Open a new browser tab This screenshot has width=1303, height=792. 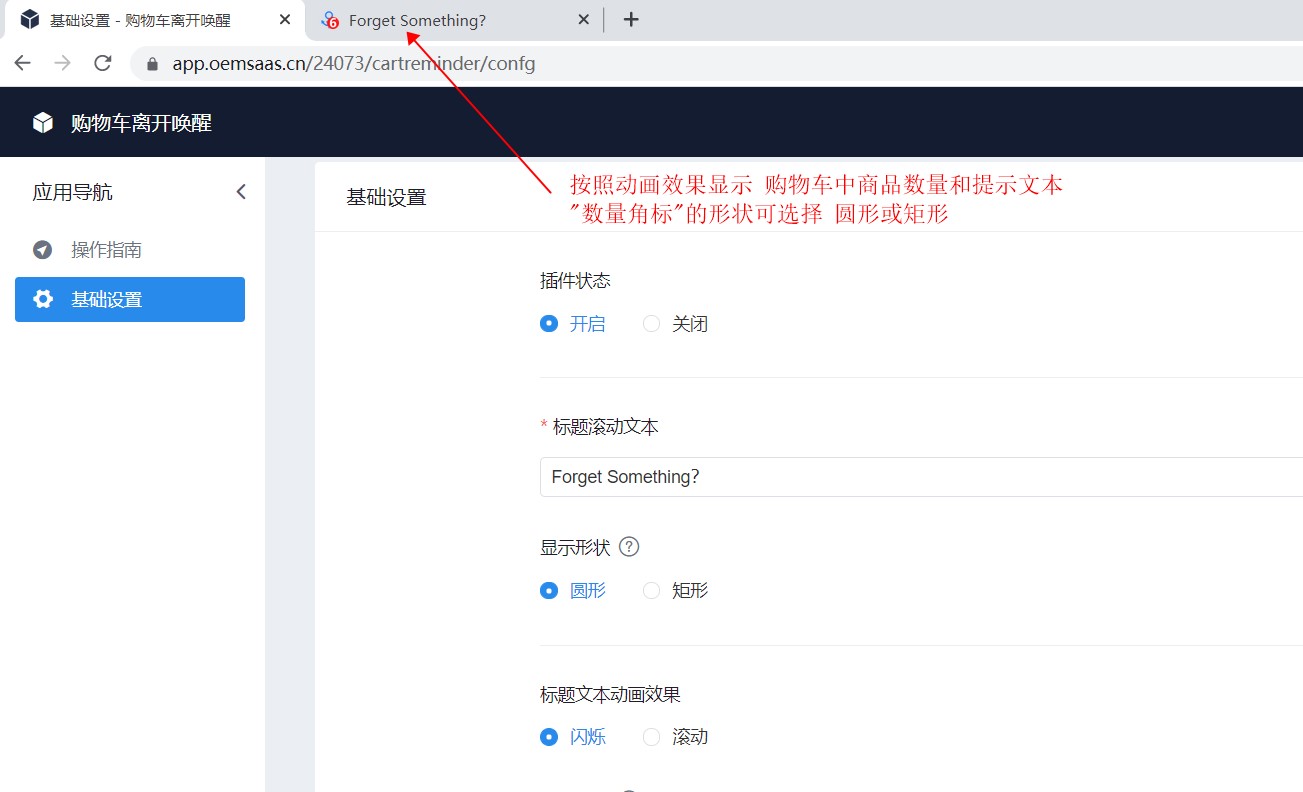coord(631,20)
